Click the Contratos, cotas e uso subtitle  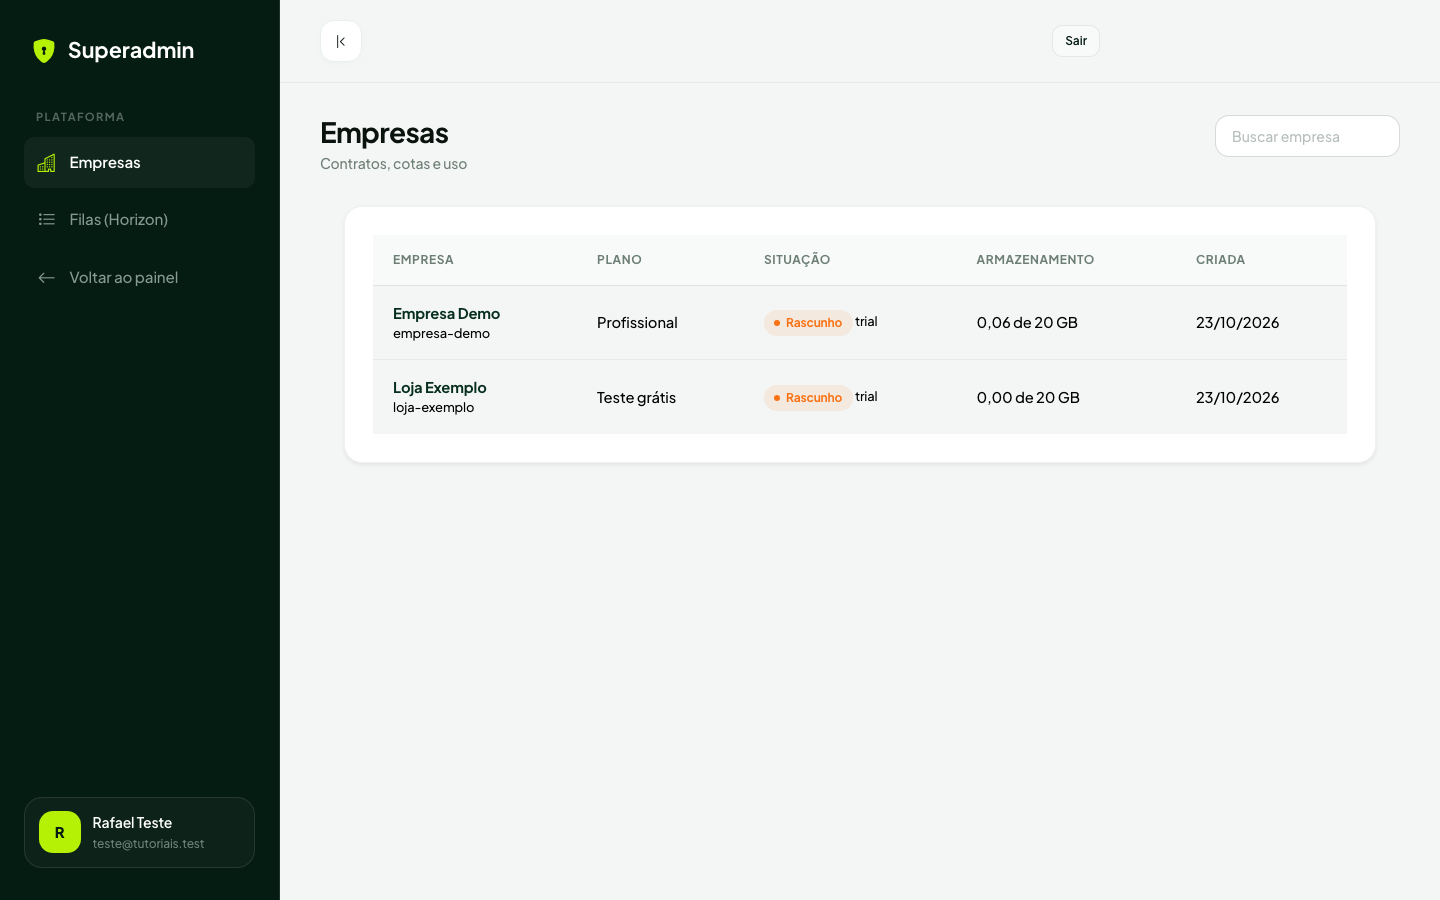[x=393, y=164]
